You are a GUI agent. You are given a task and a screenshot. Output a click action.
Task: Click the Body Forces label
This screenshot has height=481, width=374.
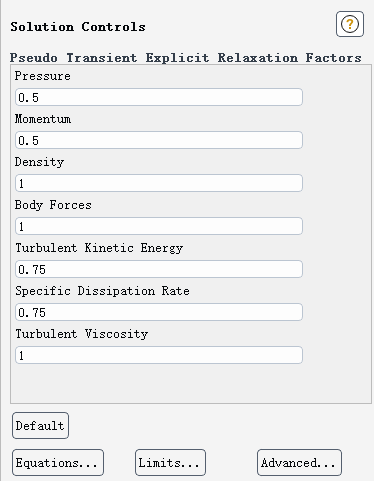[x=53, y=205]
